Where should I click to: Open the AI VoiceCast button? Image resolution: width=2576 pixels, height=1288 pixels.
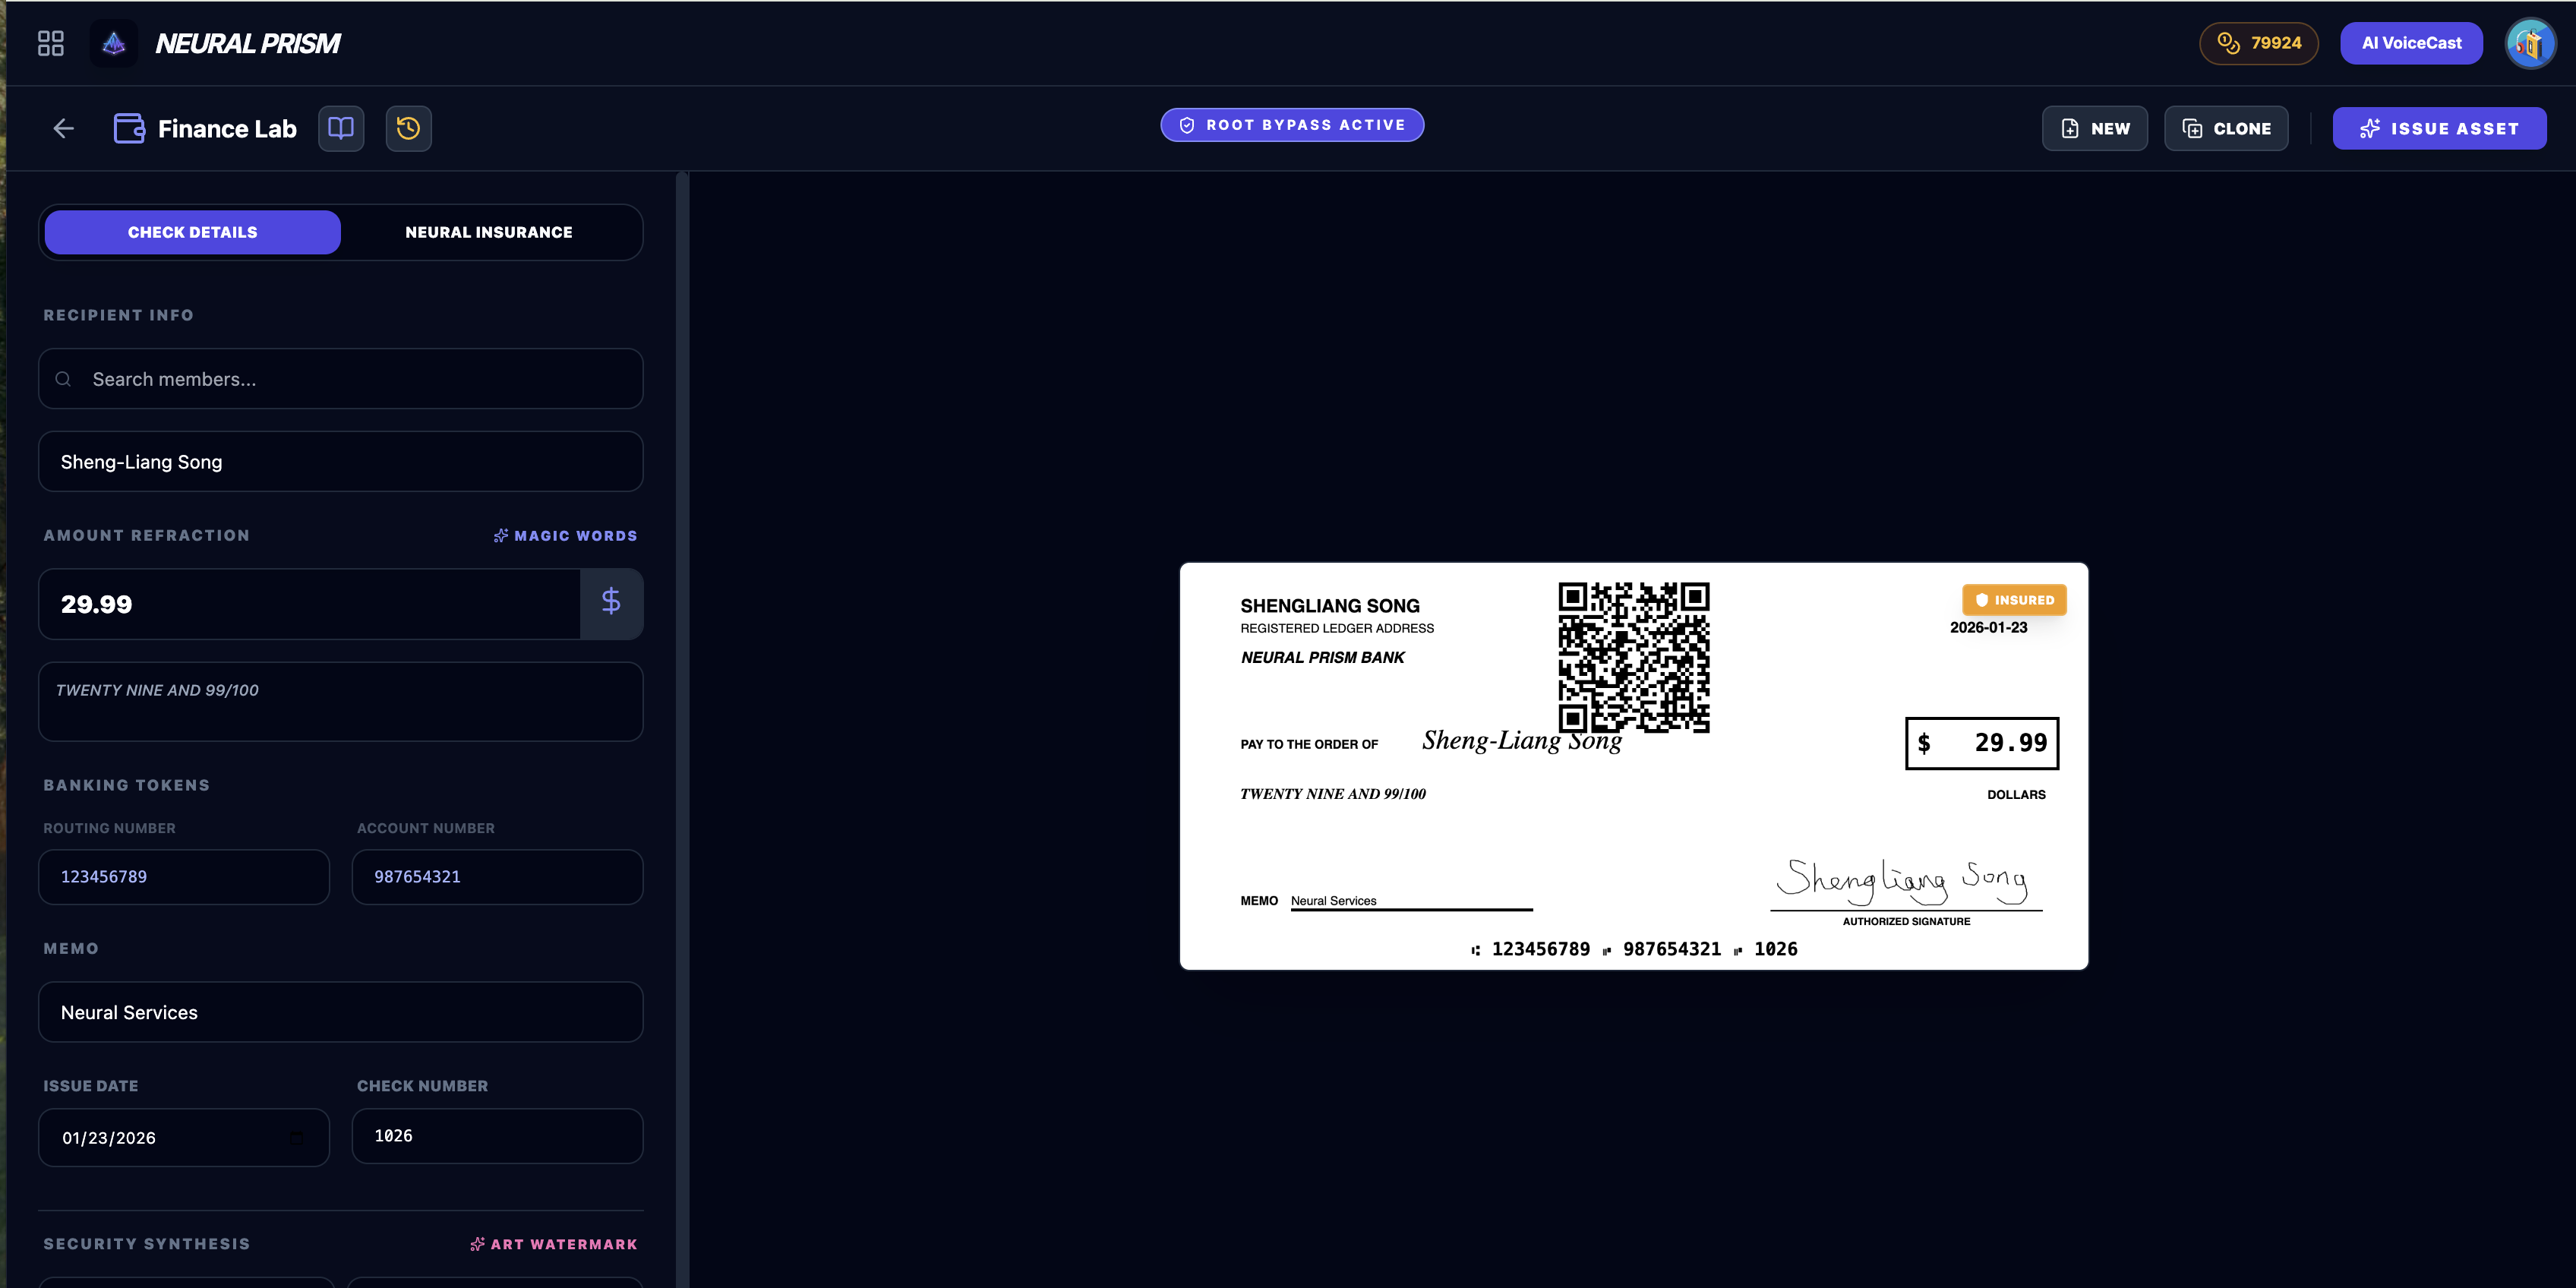(x=2411, y=43)
